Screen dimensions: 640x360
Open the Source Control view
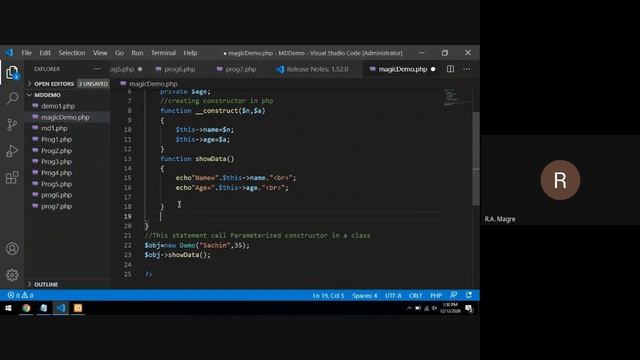coord(12,124)
